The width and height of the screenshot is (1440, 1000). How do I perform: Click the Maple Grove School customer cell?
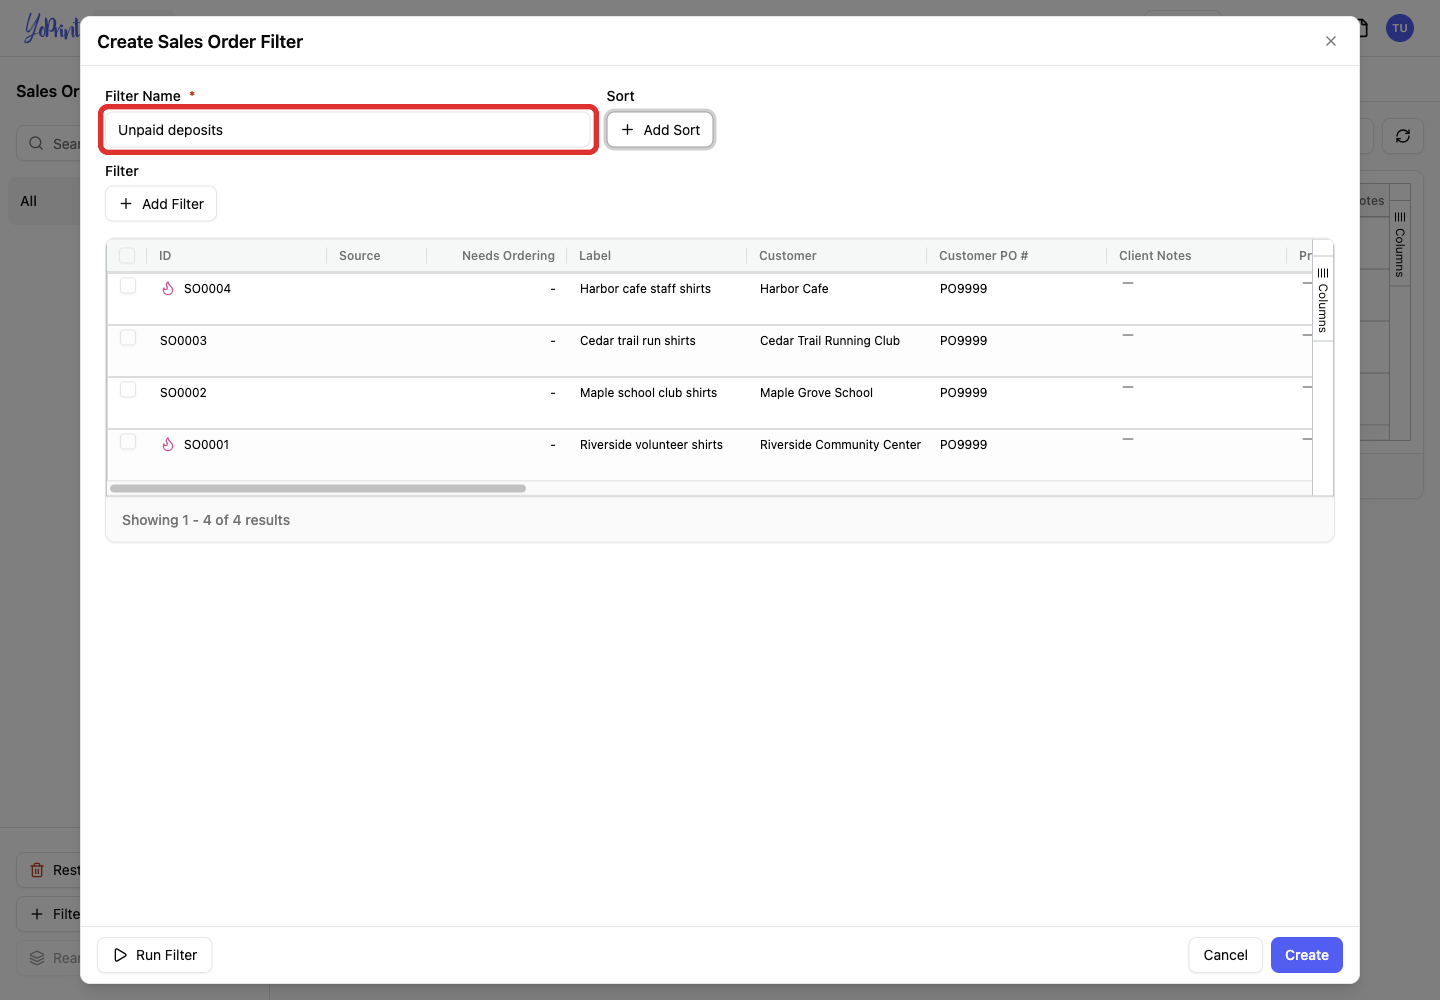point(816,393)
